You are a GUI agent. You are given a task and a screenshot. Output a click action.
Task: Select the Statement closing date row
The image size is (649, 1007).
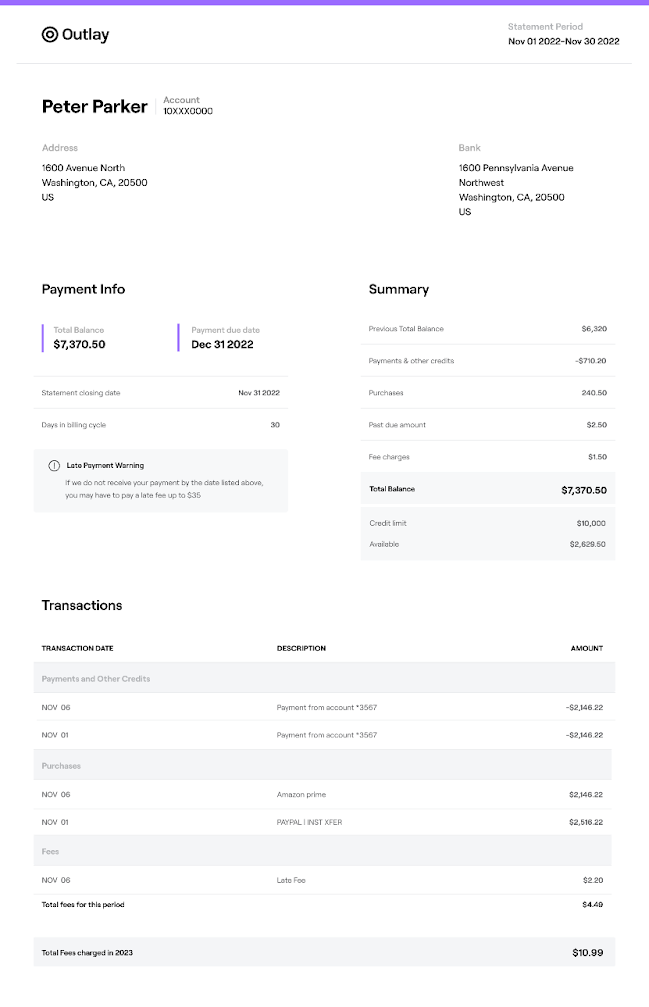tap(160, 393)
